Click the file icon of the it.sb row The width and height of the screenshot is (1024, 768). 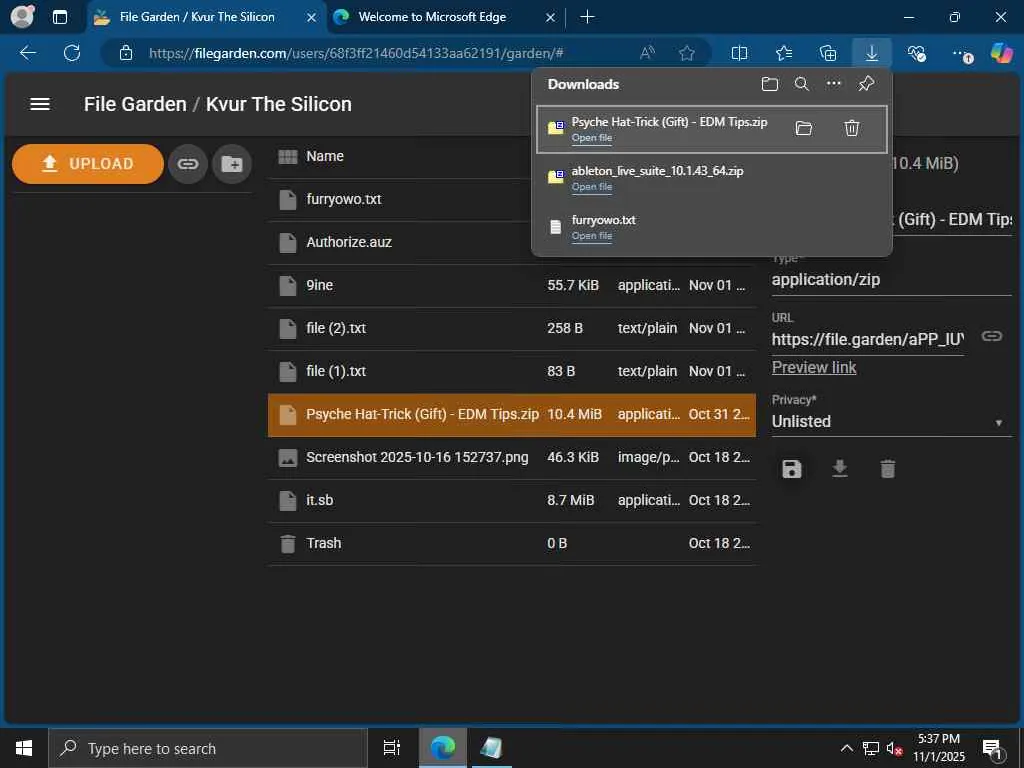(x=287, y=501)
